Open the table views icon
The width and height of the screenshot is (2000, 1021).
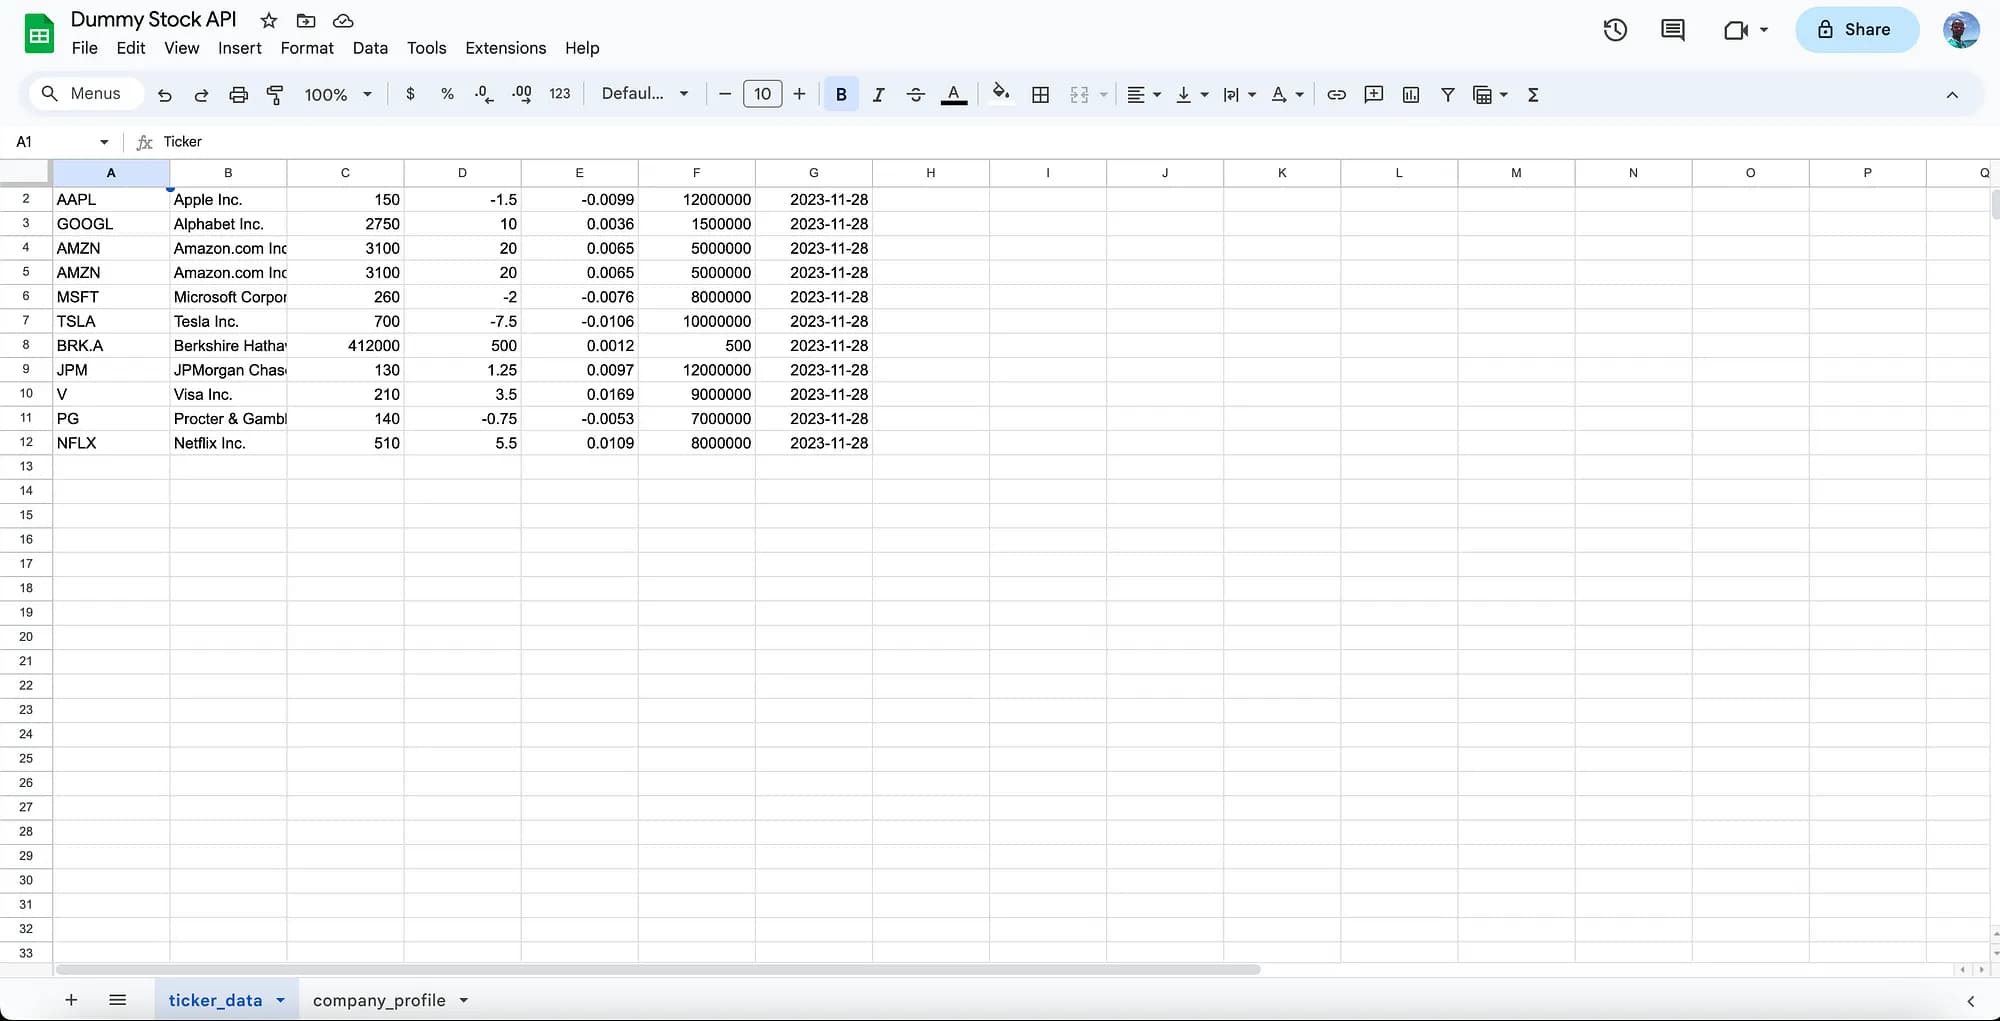(x=1483, y=94)
